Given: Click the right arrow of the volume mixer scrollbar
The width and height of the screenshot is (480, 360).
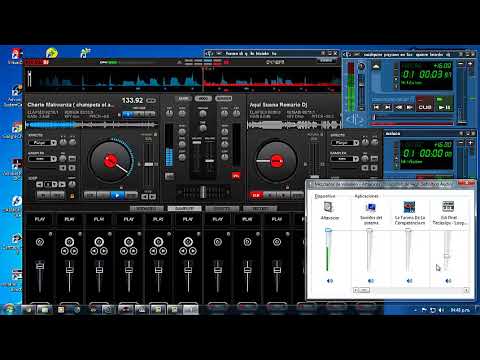Looking at the screenshot, I should (x=466, y=290).
